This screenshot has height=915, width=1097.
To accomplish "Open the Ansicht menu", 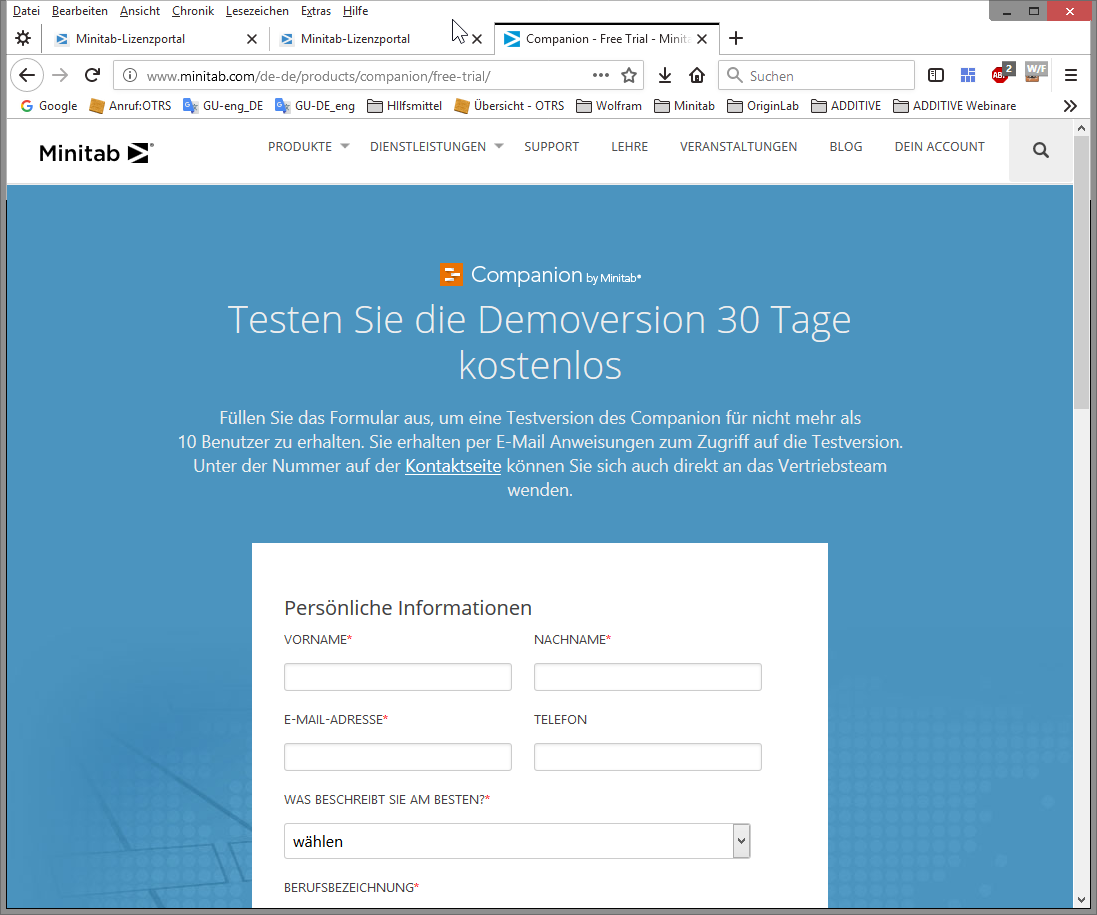I will click(x=140, y=10).
